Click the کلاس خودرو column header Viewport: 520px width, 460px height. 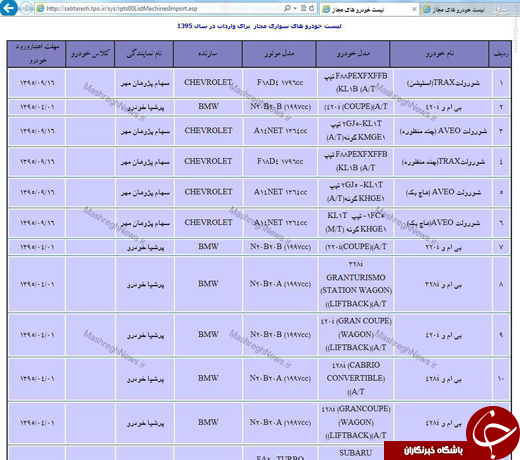(x=90, y=54)
